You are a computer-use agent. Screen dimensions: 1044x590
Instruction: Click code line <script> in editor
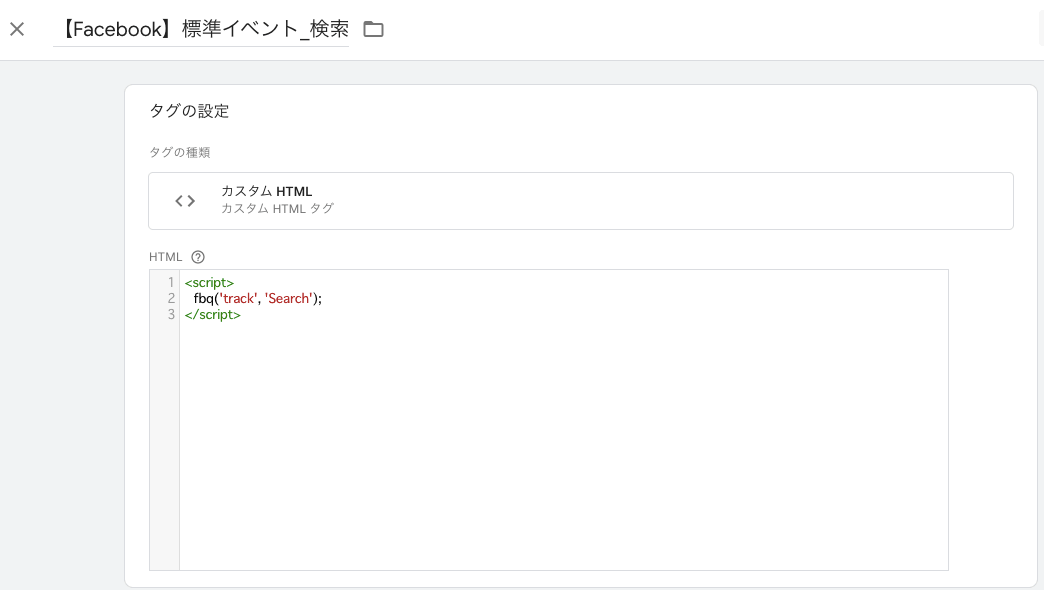[x=209, y=282]
